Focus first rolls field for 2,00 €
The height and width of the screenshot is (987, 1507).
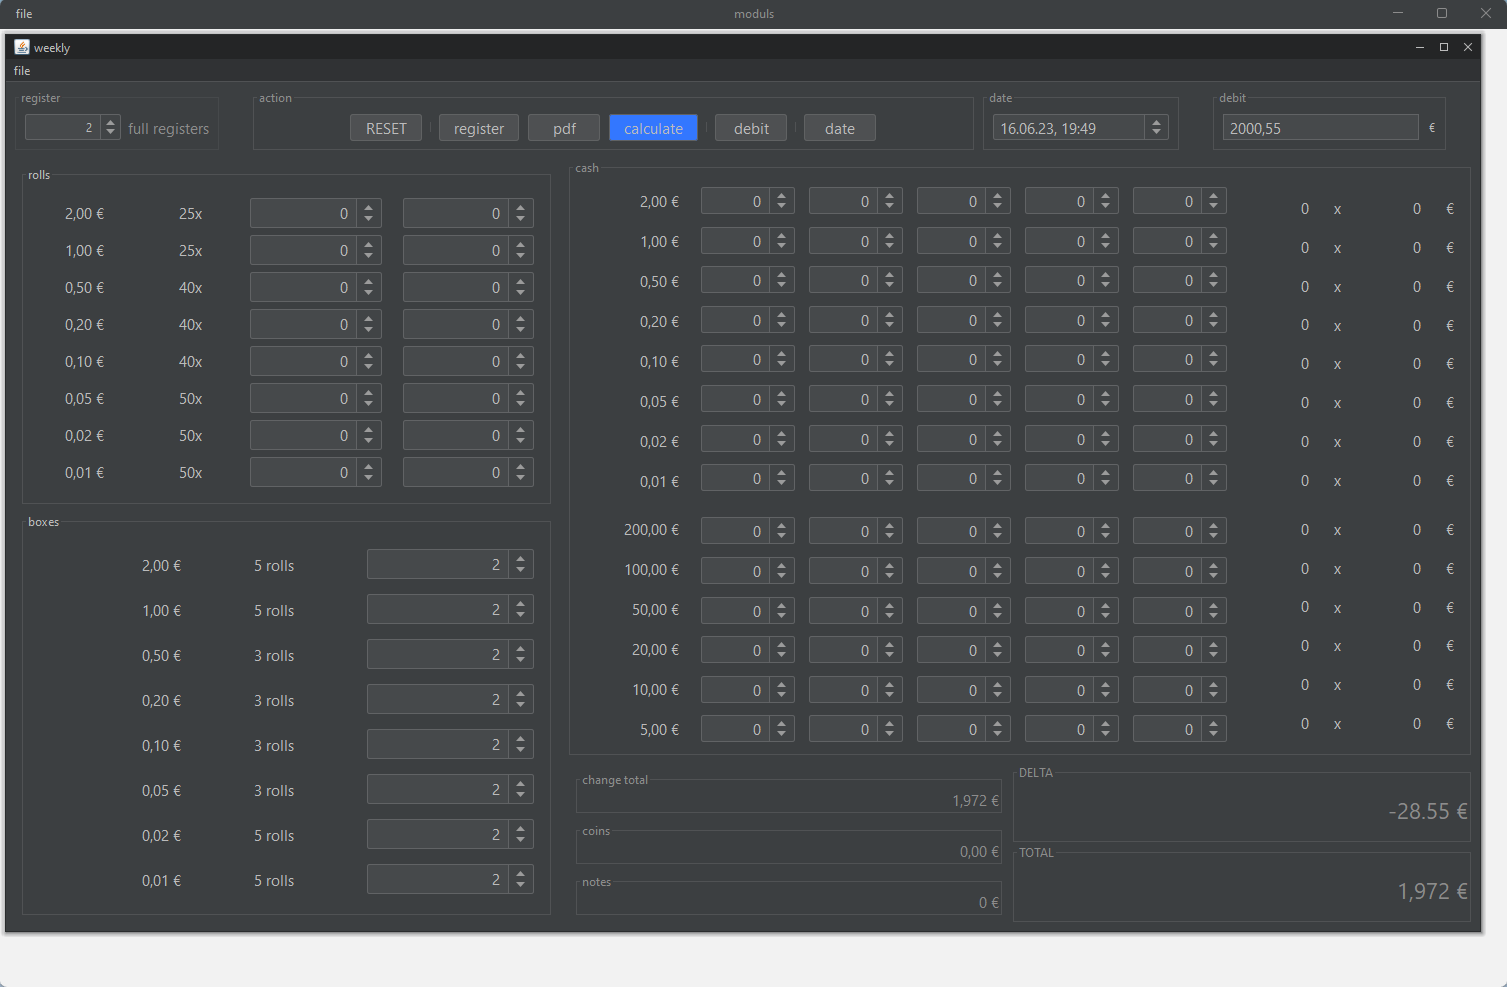point(303,213)
